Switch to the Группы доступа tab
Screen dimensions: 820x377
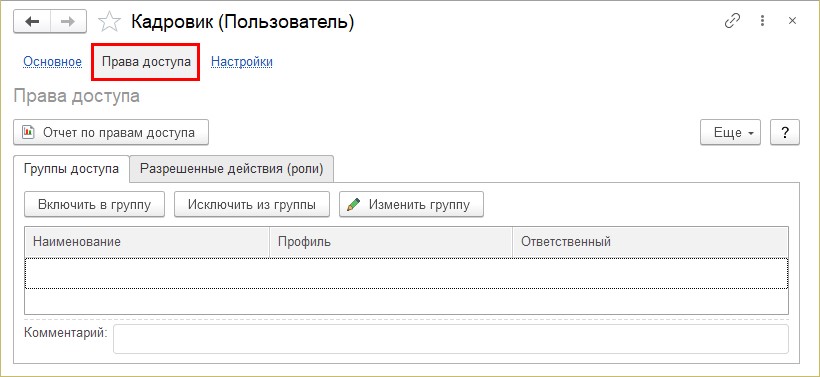pyautogui.click(x=71, y=169)
